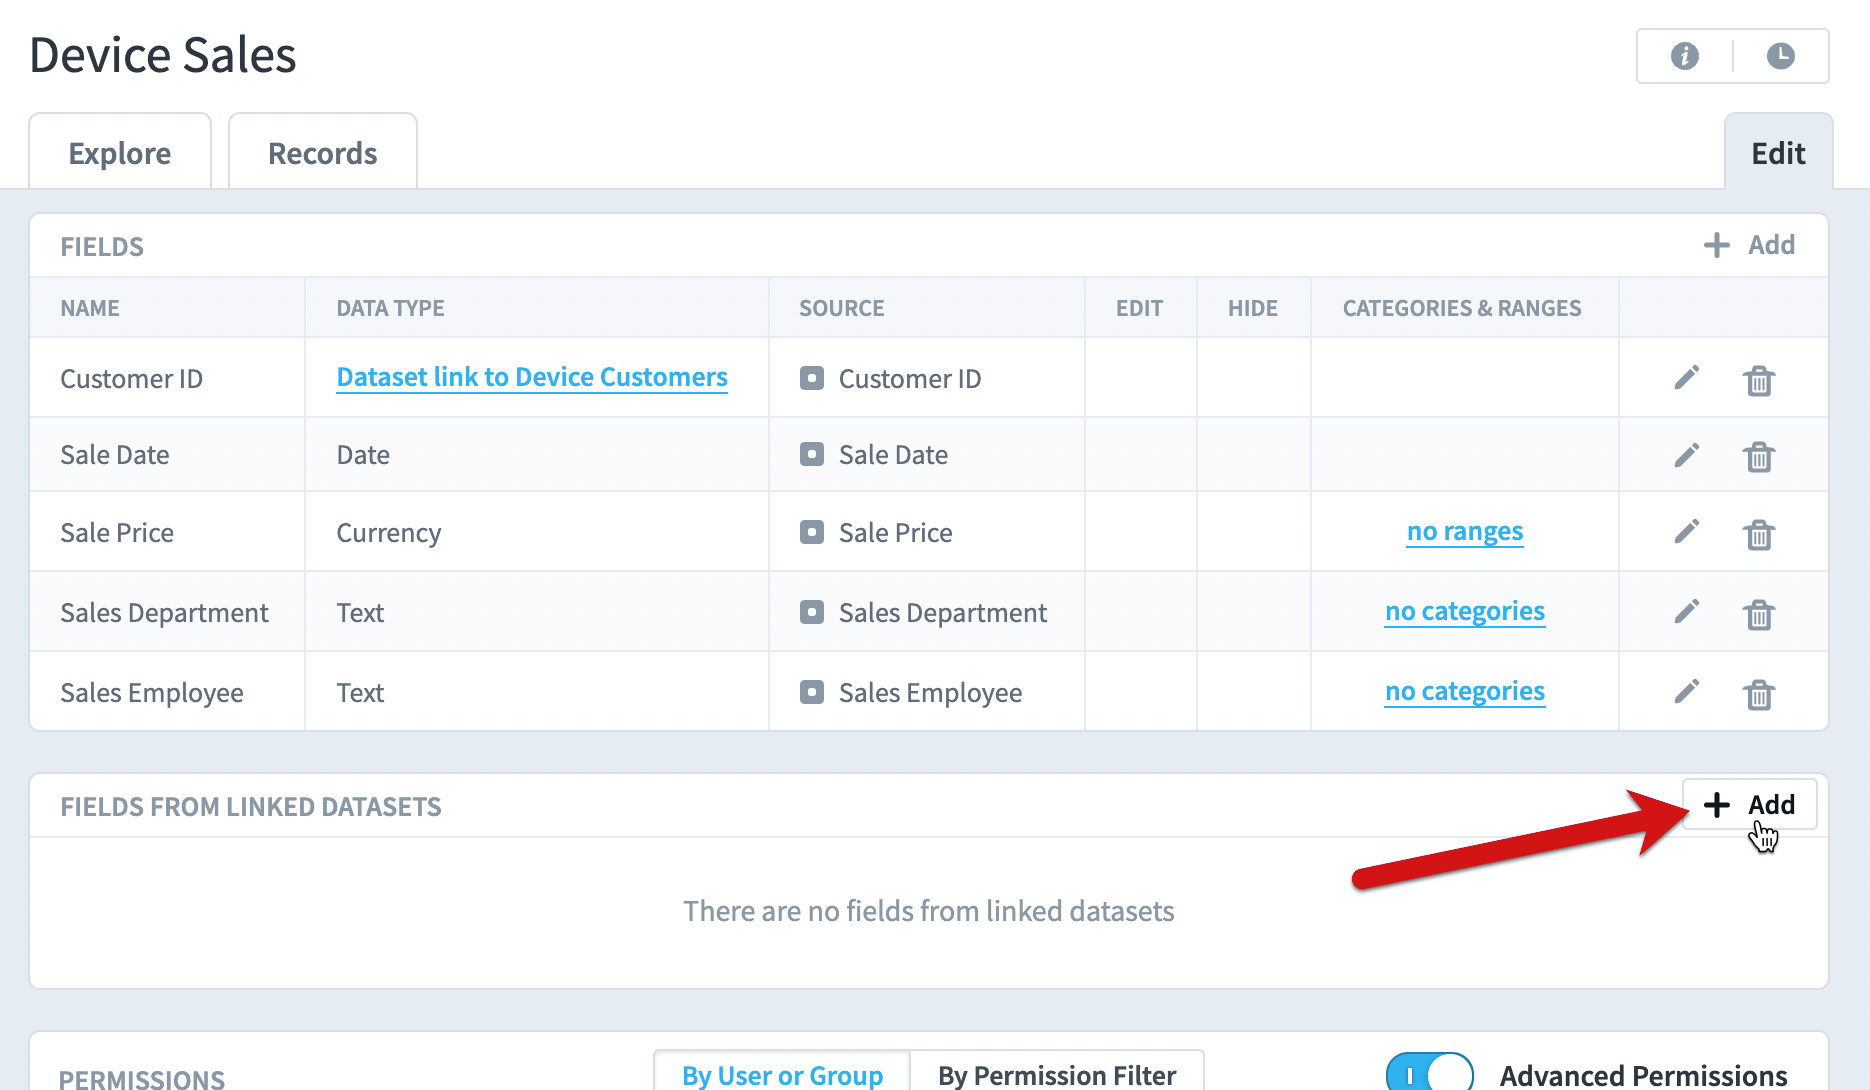
Task: Click the PERMISSIONS section heading
Action: [x=142, y=1080]
